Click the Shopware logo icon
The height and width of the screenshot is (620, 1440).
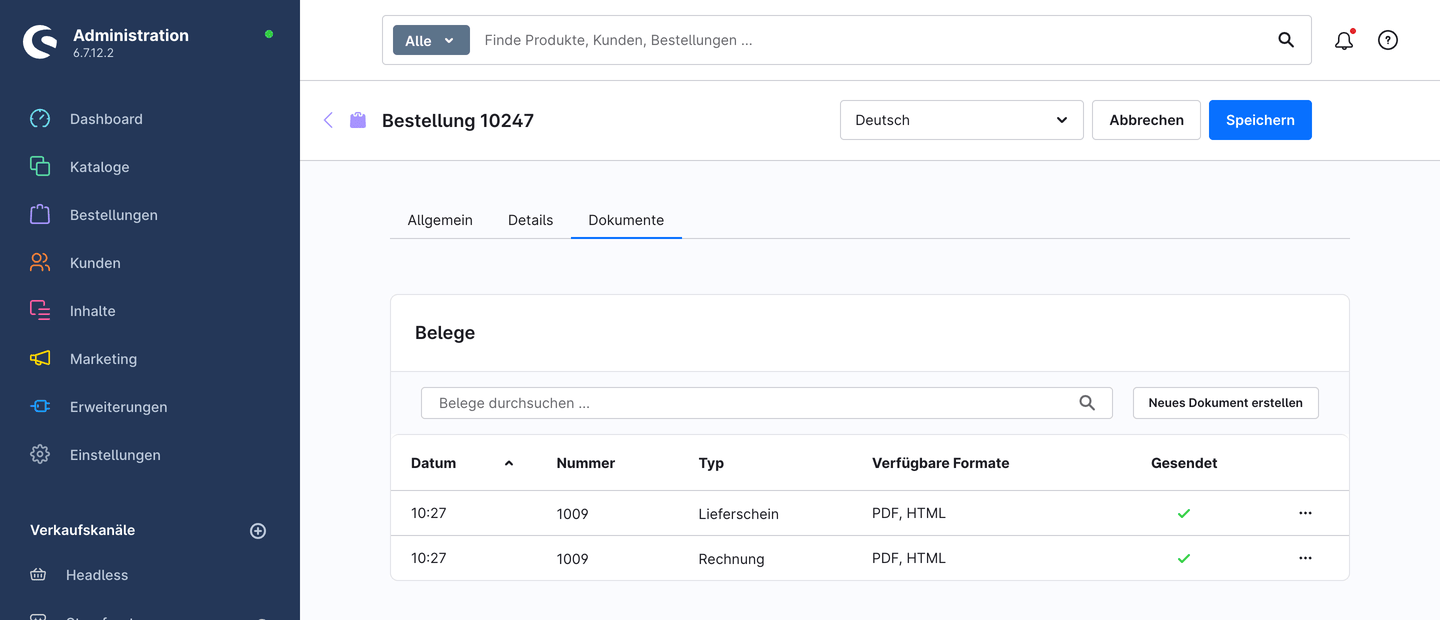coord(40,42)
